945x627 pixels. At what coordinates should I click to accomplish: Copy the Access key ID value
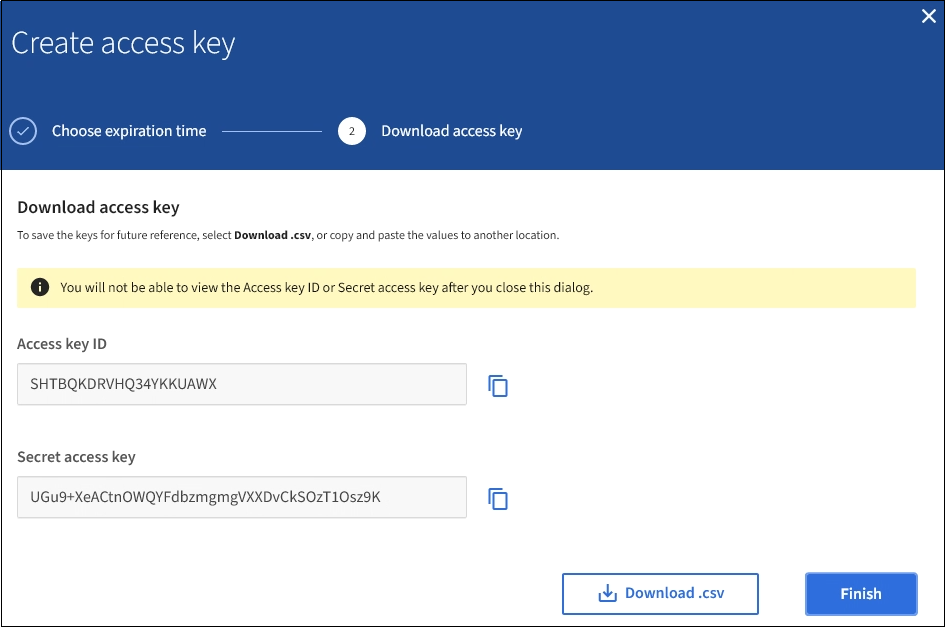point(498,385)
